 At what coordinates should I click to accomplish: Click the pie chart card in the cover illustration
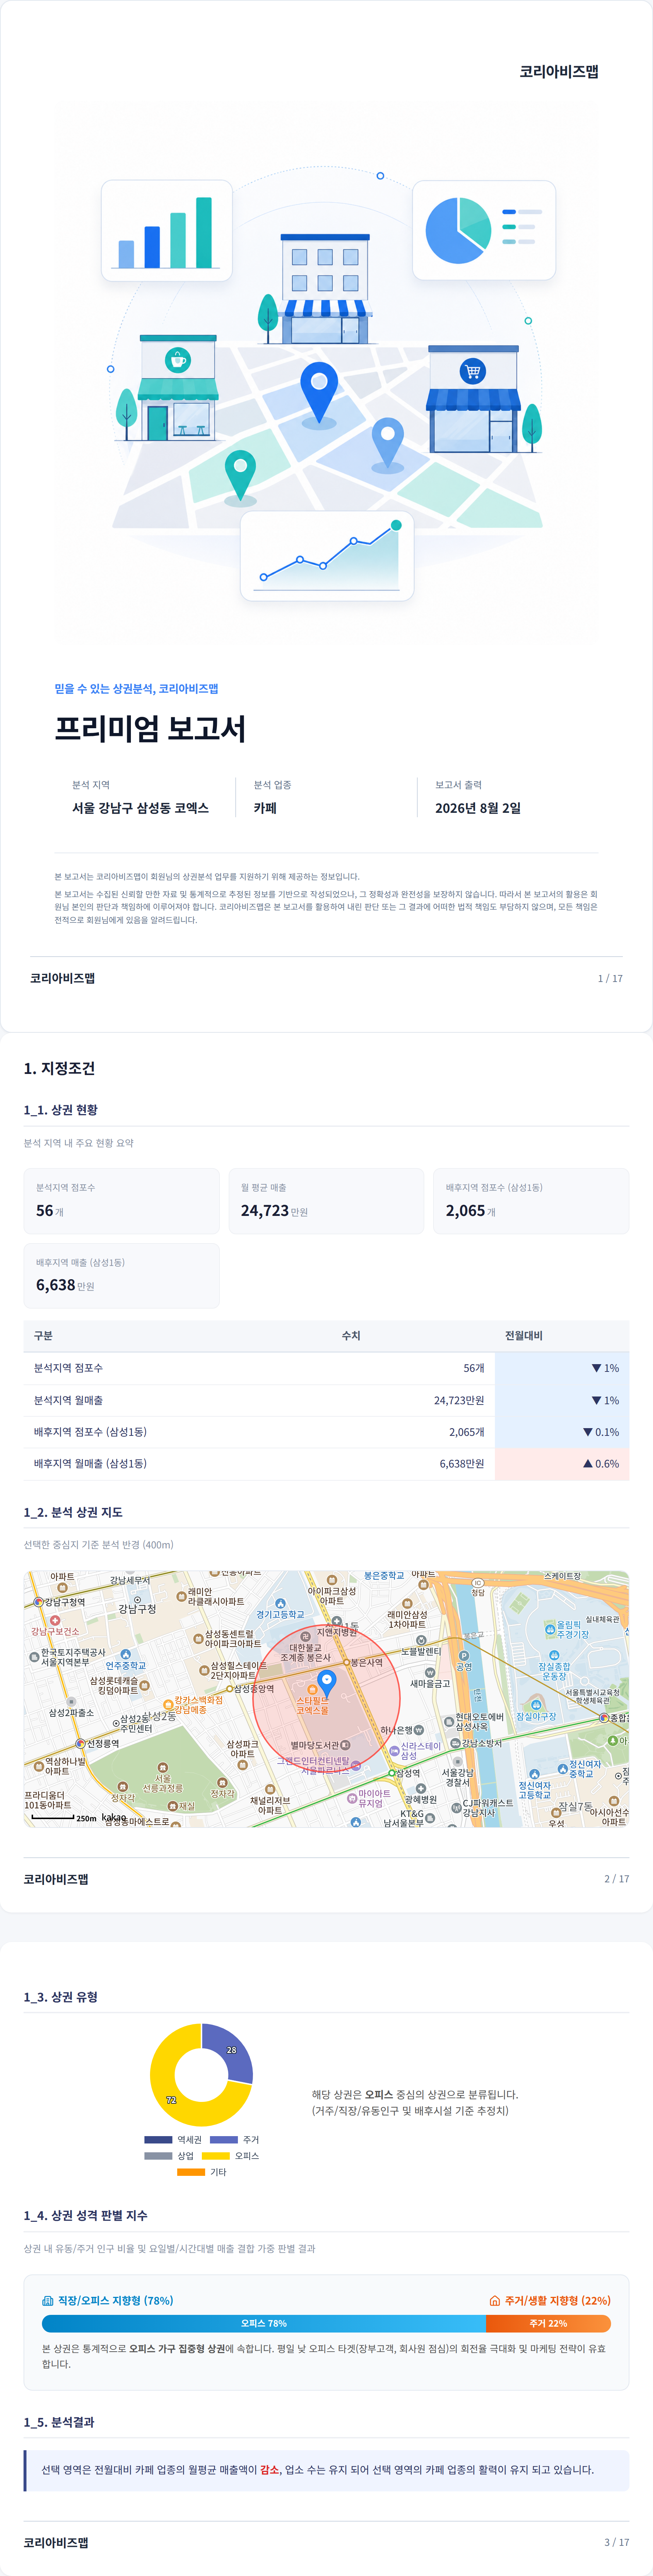pyautogui.click(x=484, y=230)
